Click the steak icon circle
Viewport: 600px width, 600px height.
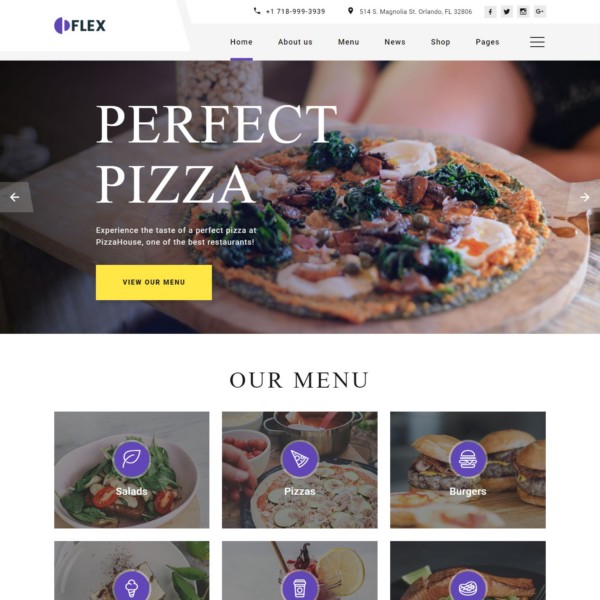tap(468, 587)
